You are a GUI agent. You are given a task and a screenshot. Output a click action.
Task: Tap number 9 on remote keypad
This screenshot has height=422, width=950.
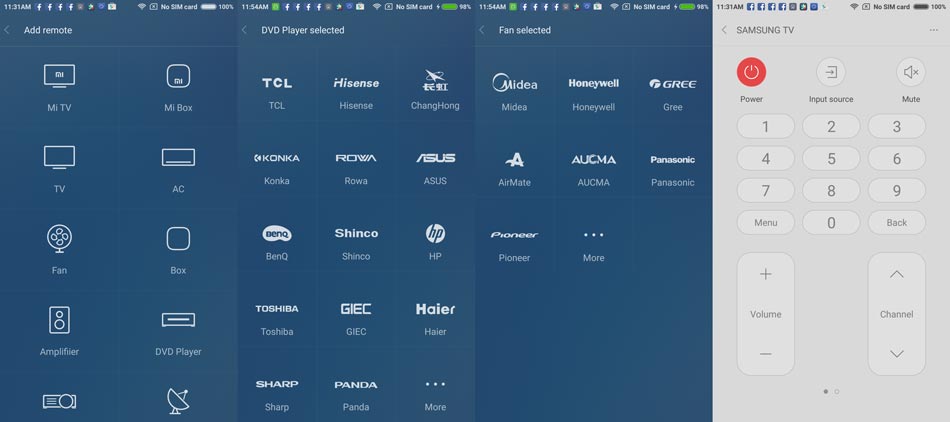(897, 191)
